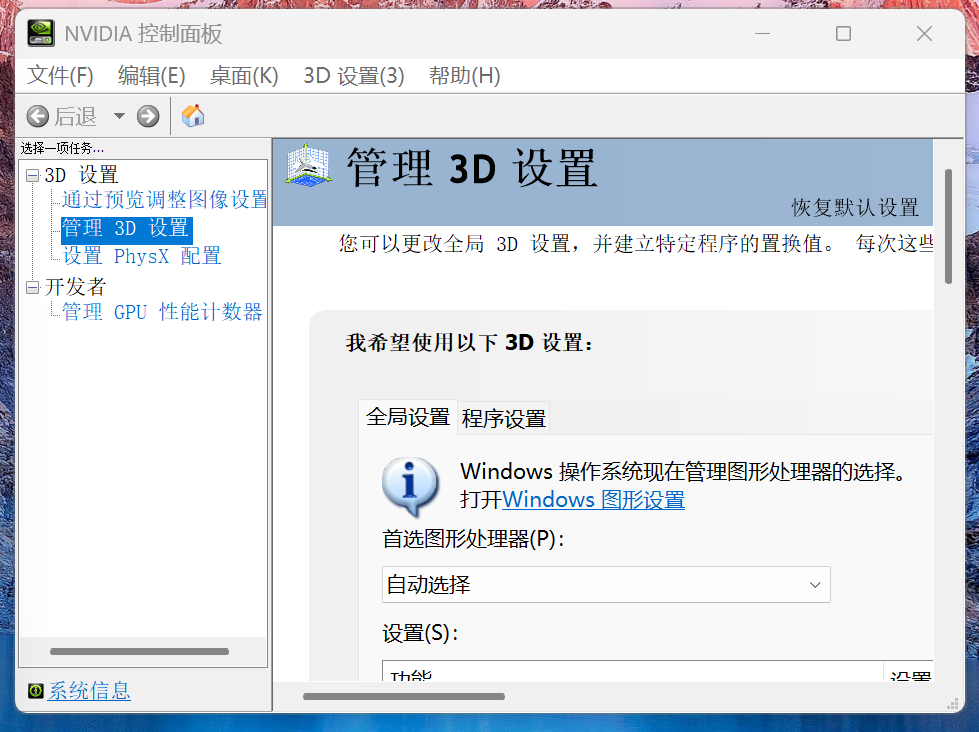Click the Manage 3D Settings header icon

[x=308, y=165]
